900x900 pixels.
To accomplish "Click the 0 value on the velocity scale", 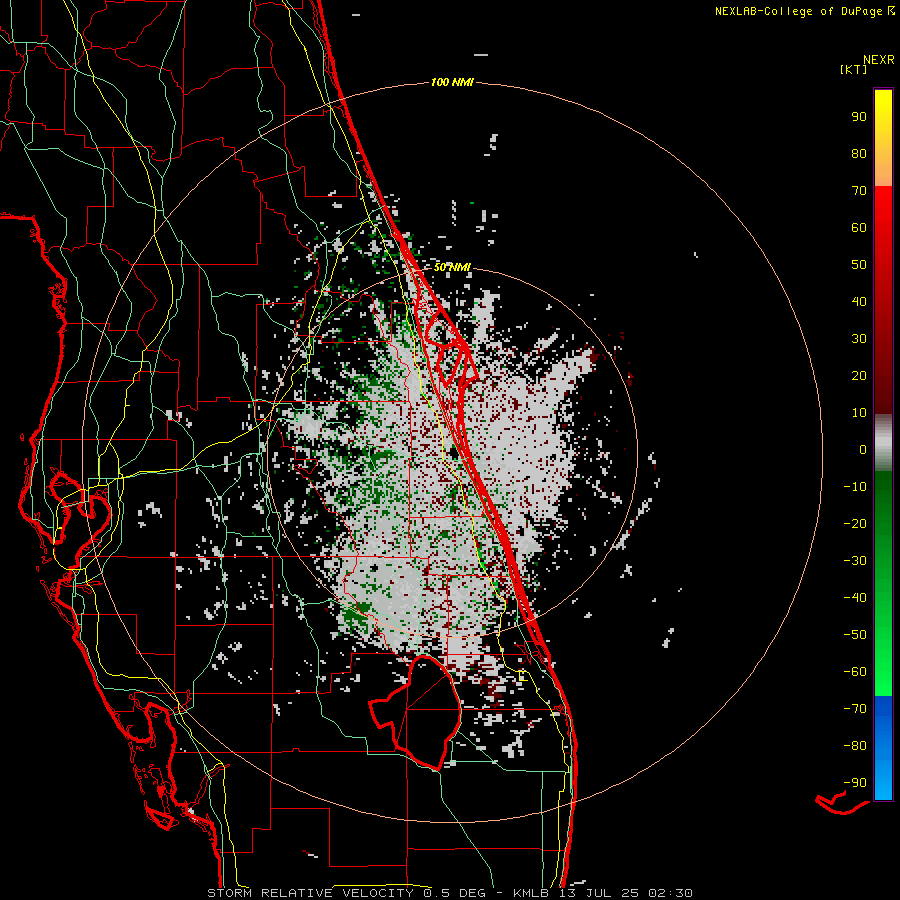I will (863, 449).
